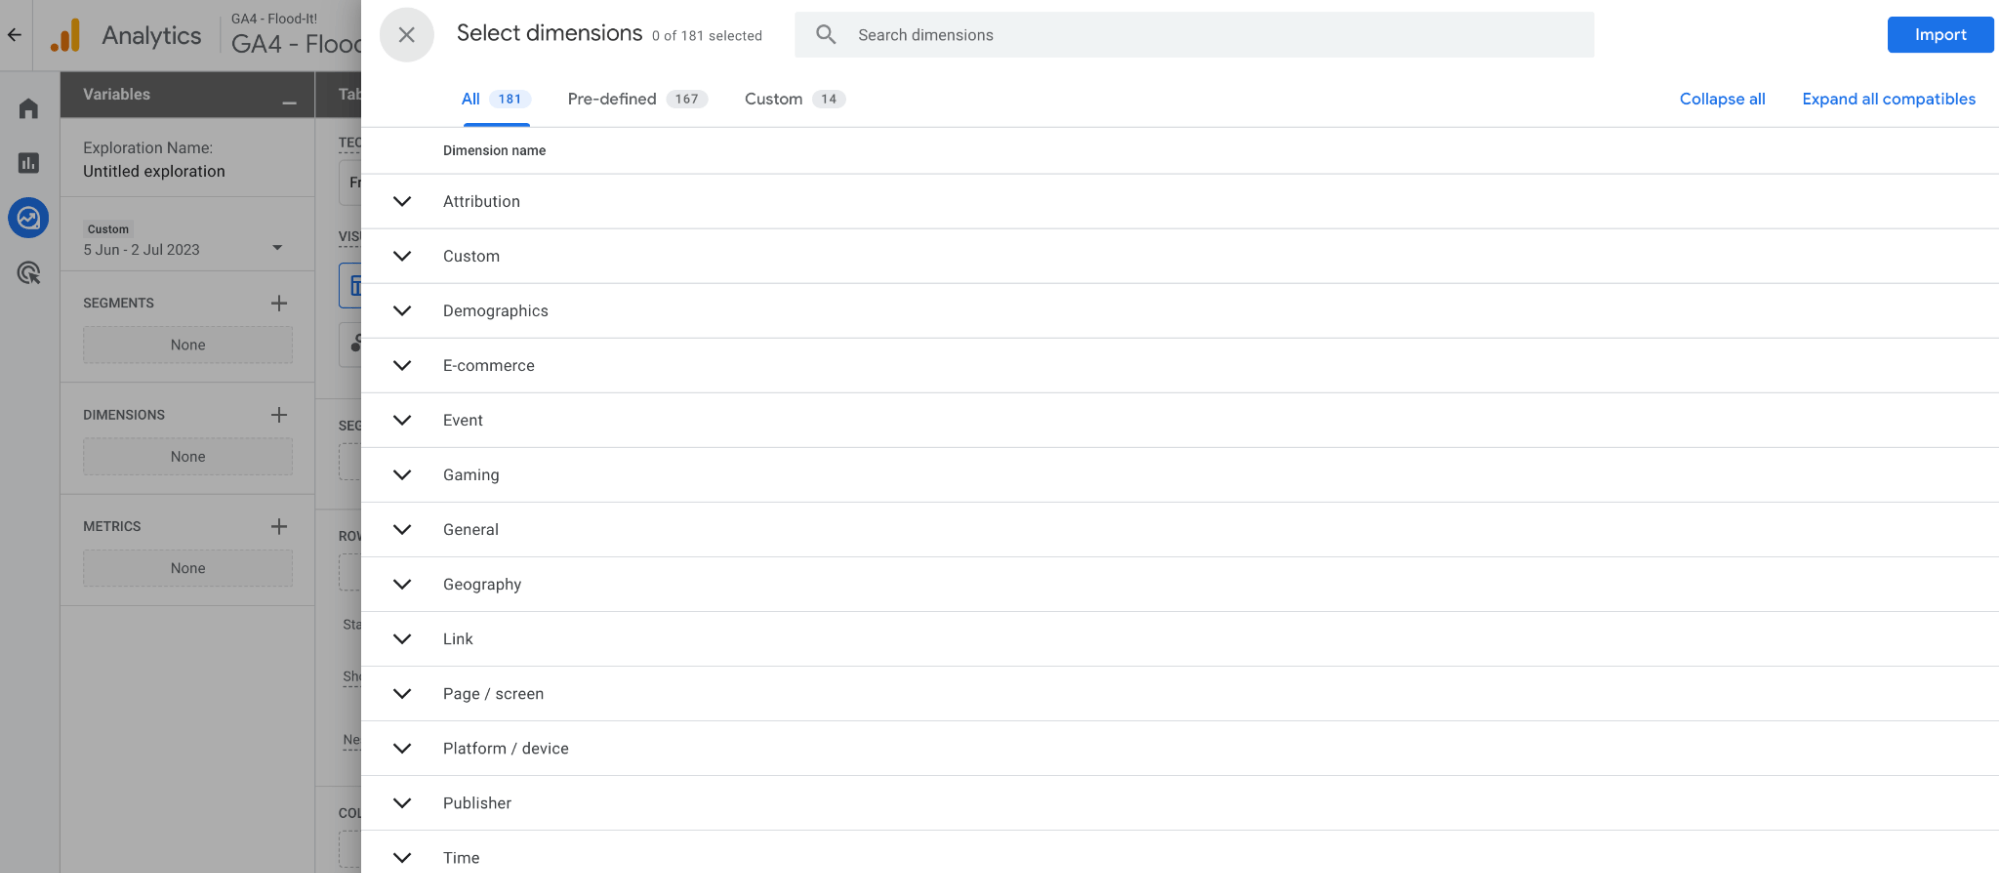Expand the Demographics category chevron

[x=402, y=311]
